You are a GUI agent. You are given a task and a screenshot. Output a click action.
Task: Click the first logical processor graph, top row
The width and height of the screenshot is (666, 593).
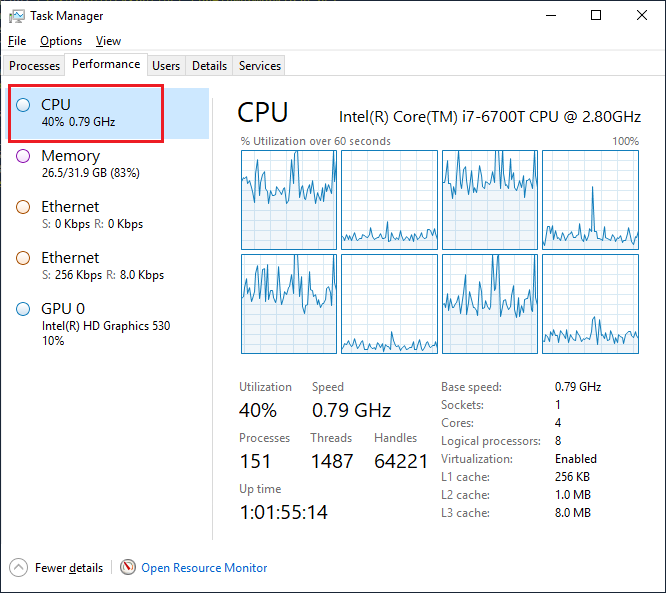point(289,200)
